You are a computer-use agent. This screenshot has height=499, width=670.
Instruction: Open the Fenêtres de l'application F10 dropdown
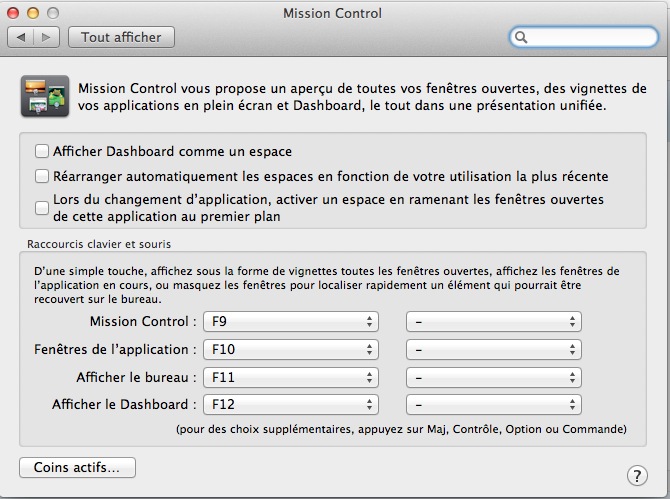tap(291, 349)
